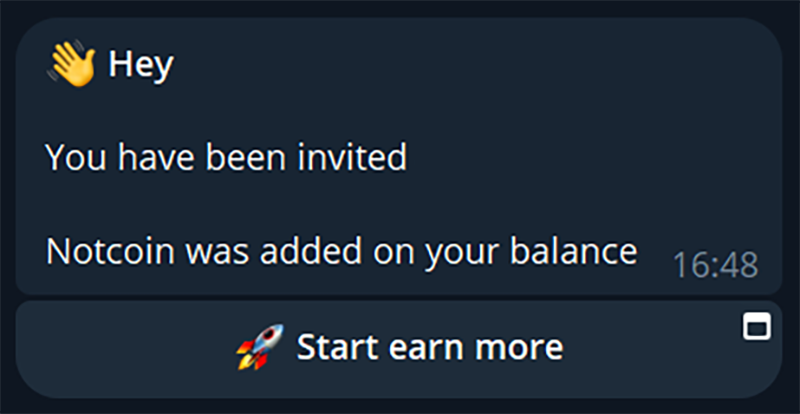Click the rocket emoji on the button
Viewport: 800px width, 414px height.
[x=260, y=347]
